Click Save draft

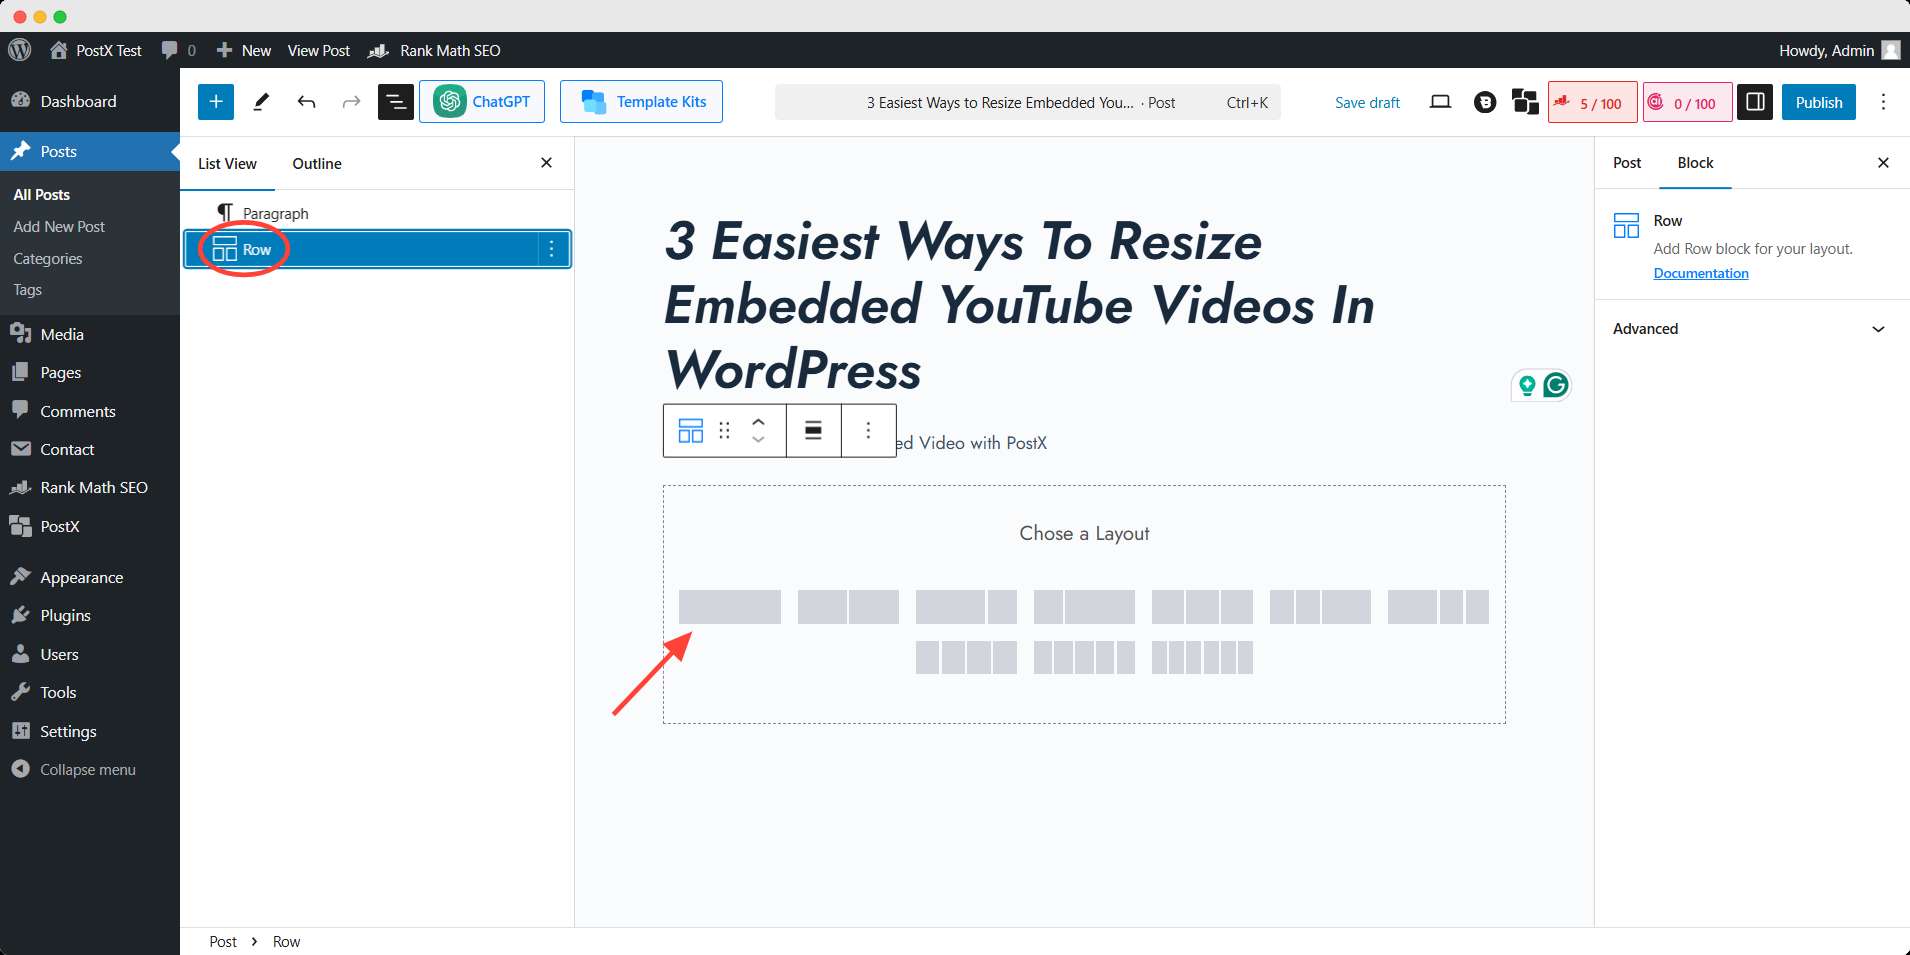1367,102
